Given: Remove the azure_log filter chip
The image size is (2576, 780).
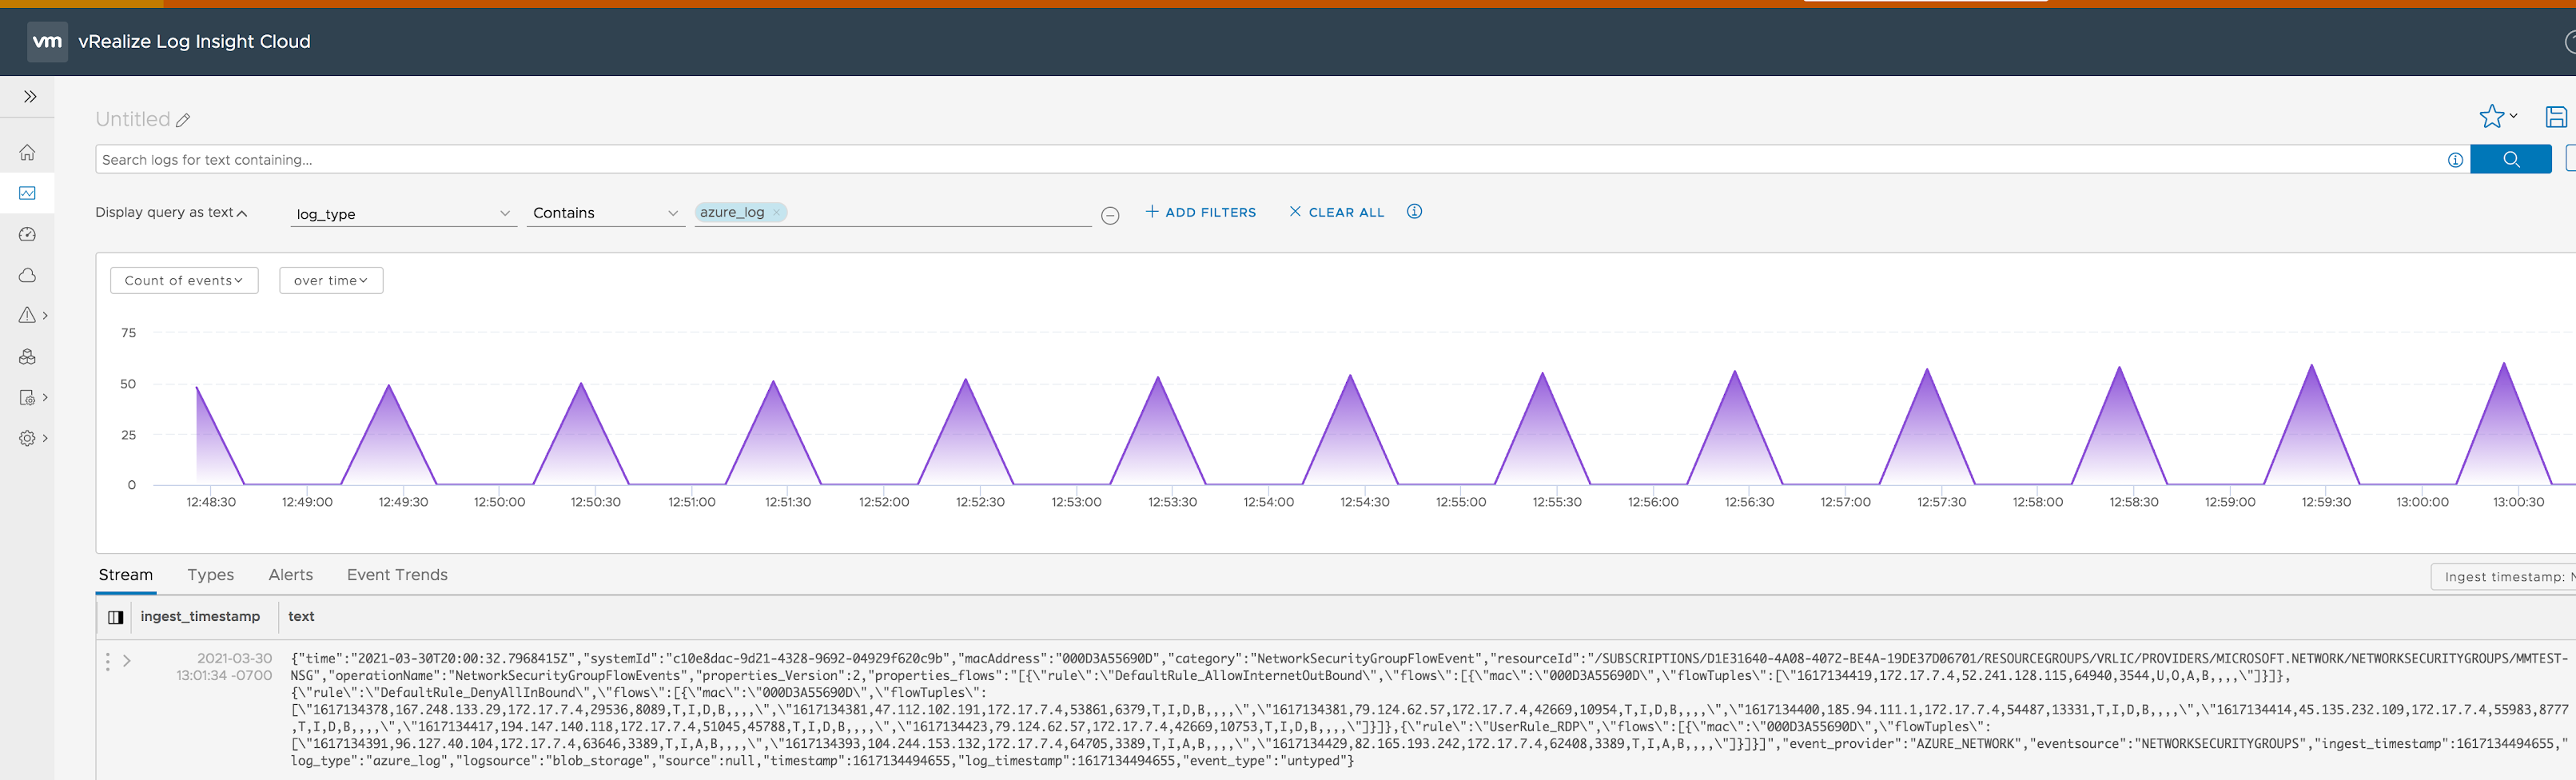Looking at the screenshot, I should click(776, 212).
